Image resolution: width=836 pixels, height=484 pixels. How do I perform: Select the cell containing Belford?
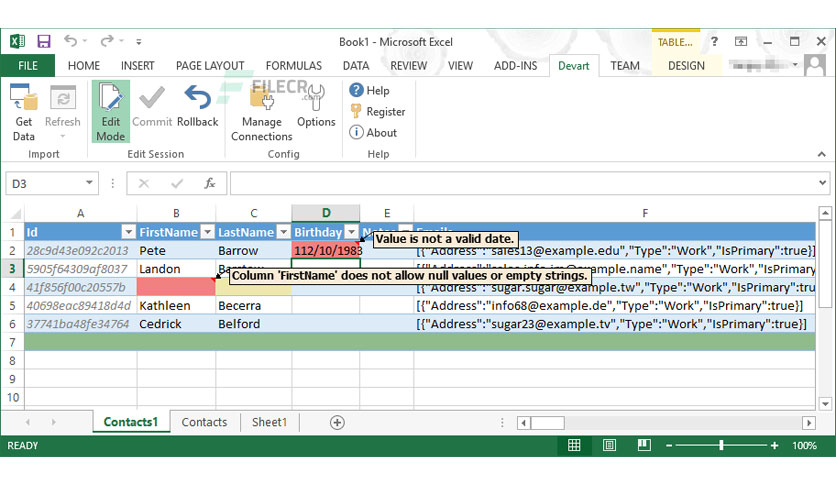[x=253, y=324]
